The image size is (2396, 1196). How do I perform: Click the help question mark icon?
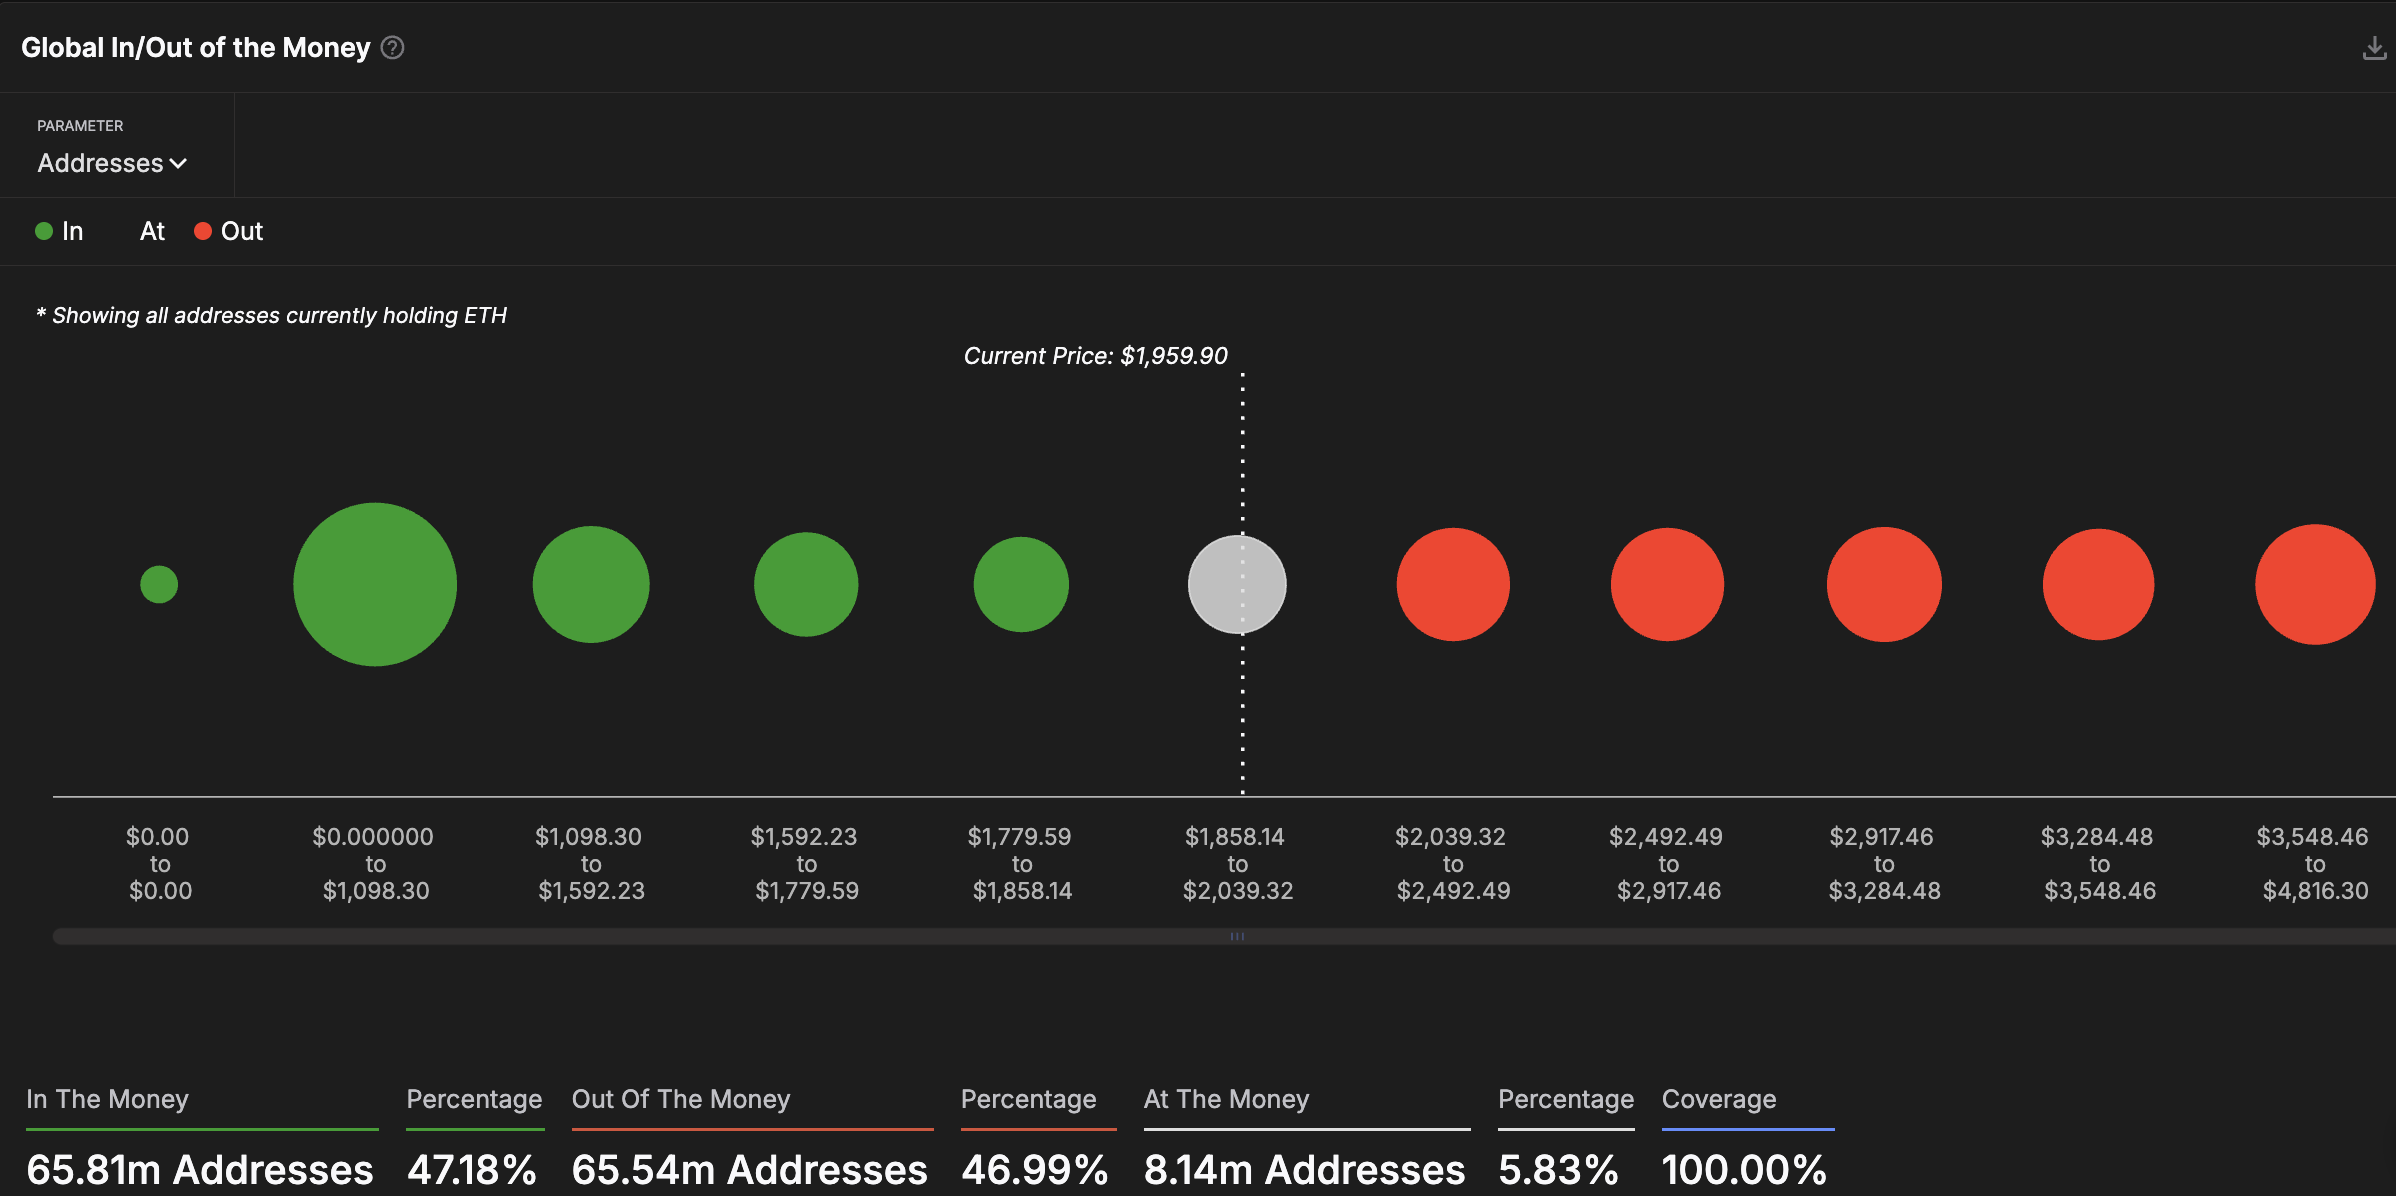(x=393, y=48)
